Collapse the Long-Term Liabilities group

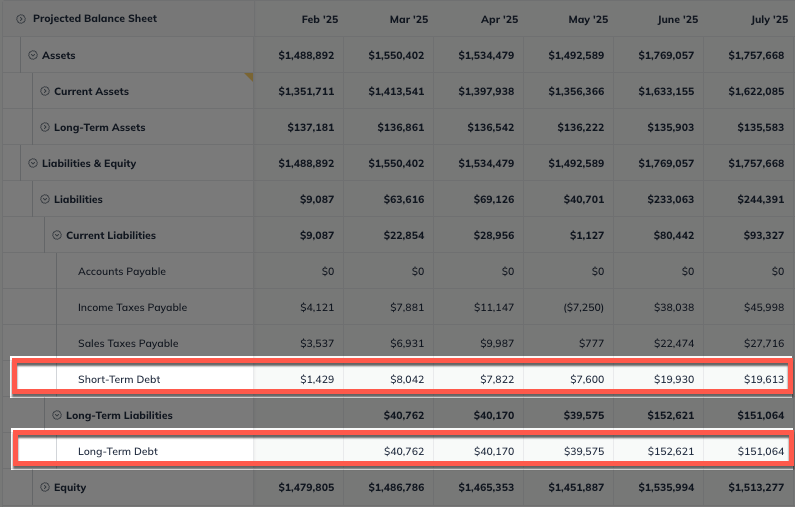click(x=57, y=415)
